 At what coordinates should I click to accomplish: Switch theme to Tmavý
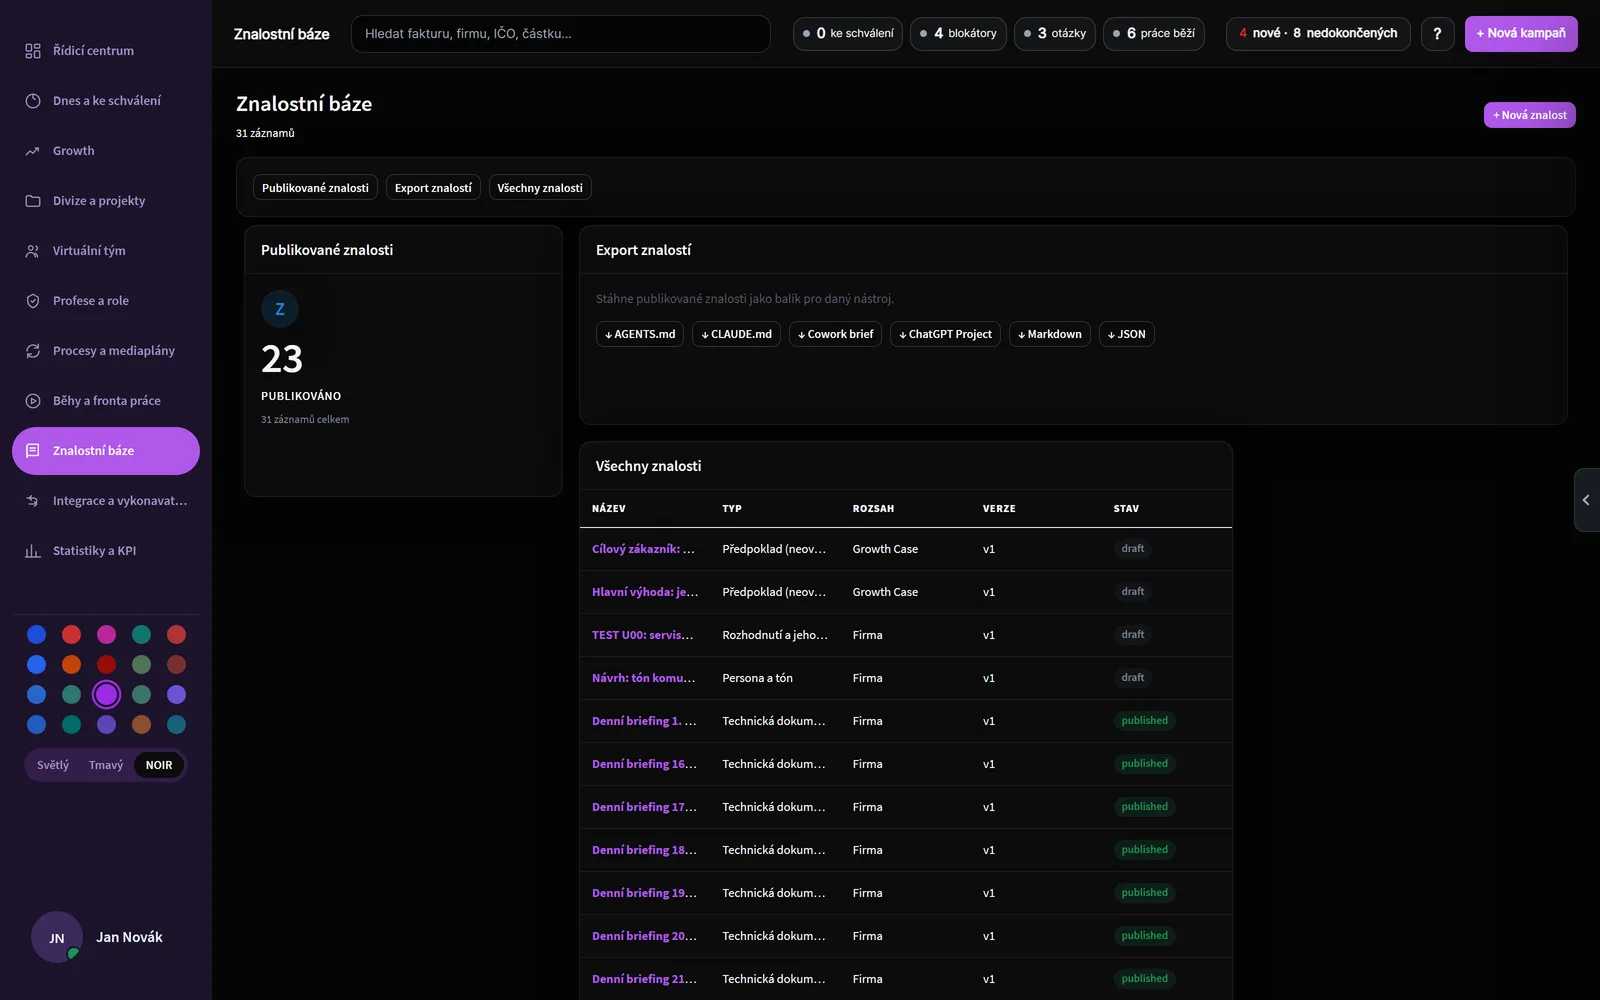(106, 765)
